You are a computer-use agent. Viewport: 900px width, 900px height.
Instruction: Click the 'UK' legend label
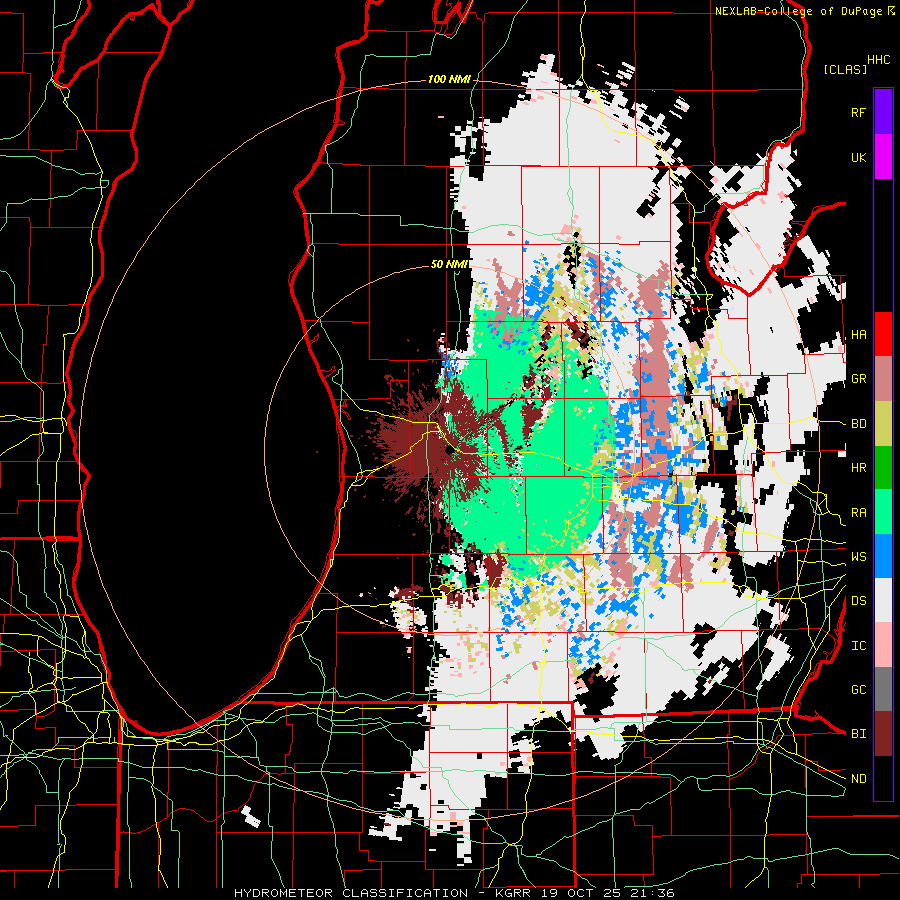(x=858, y=157)
